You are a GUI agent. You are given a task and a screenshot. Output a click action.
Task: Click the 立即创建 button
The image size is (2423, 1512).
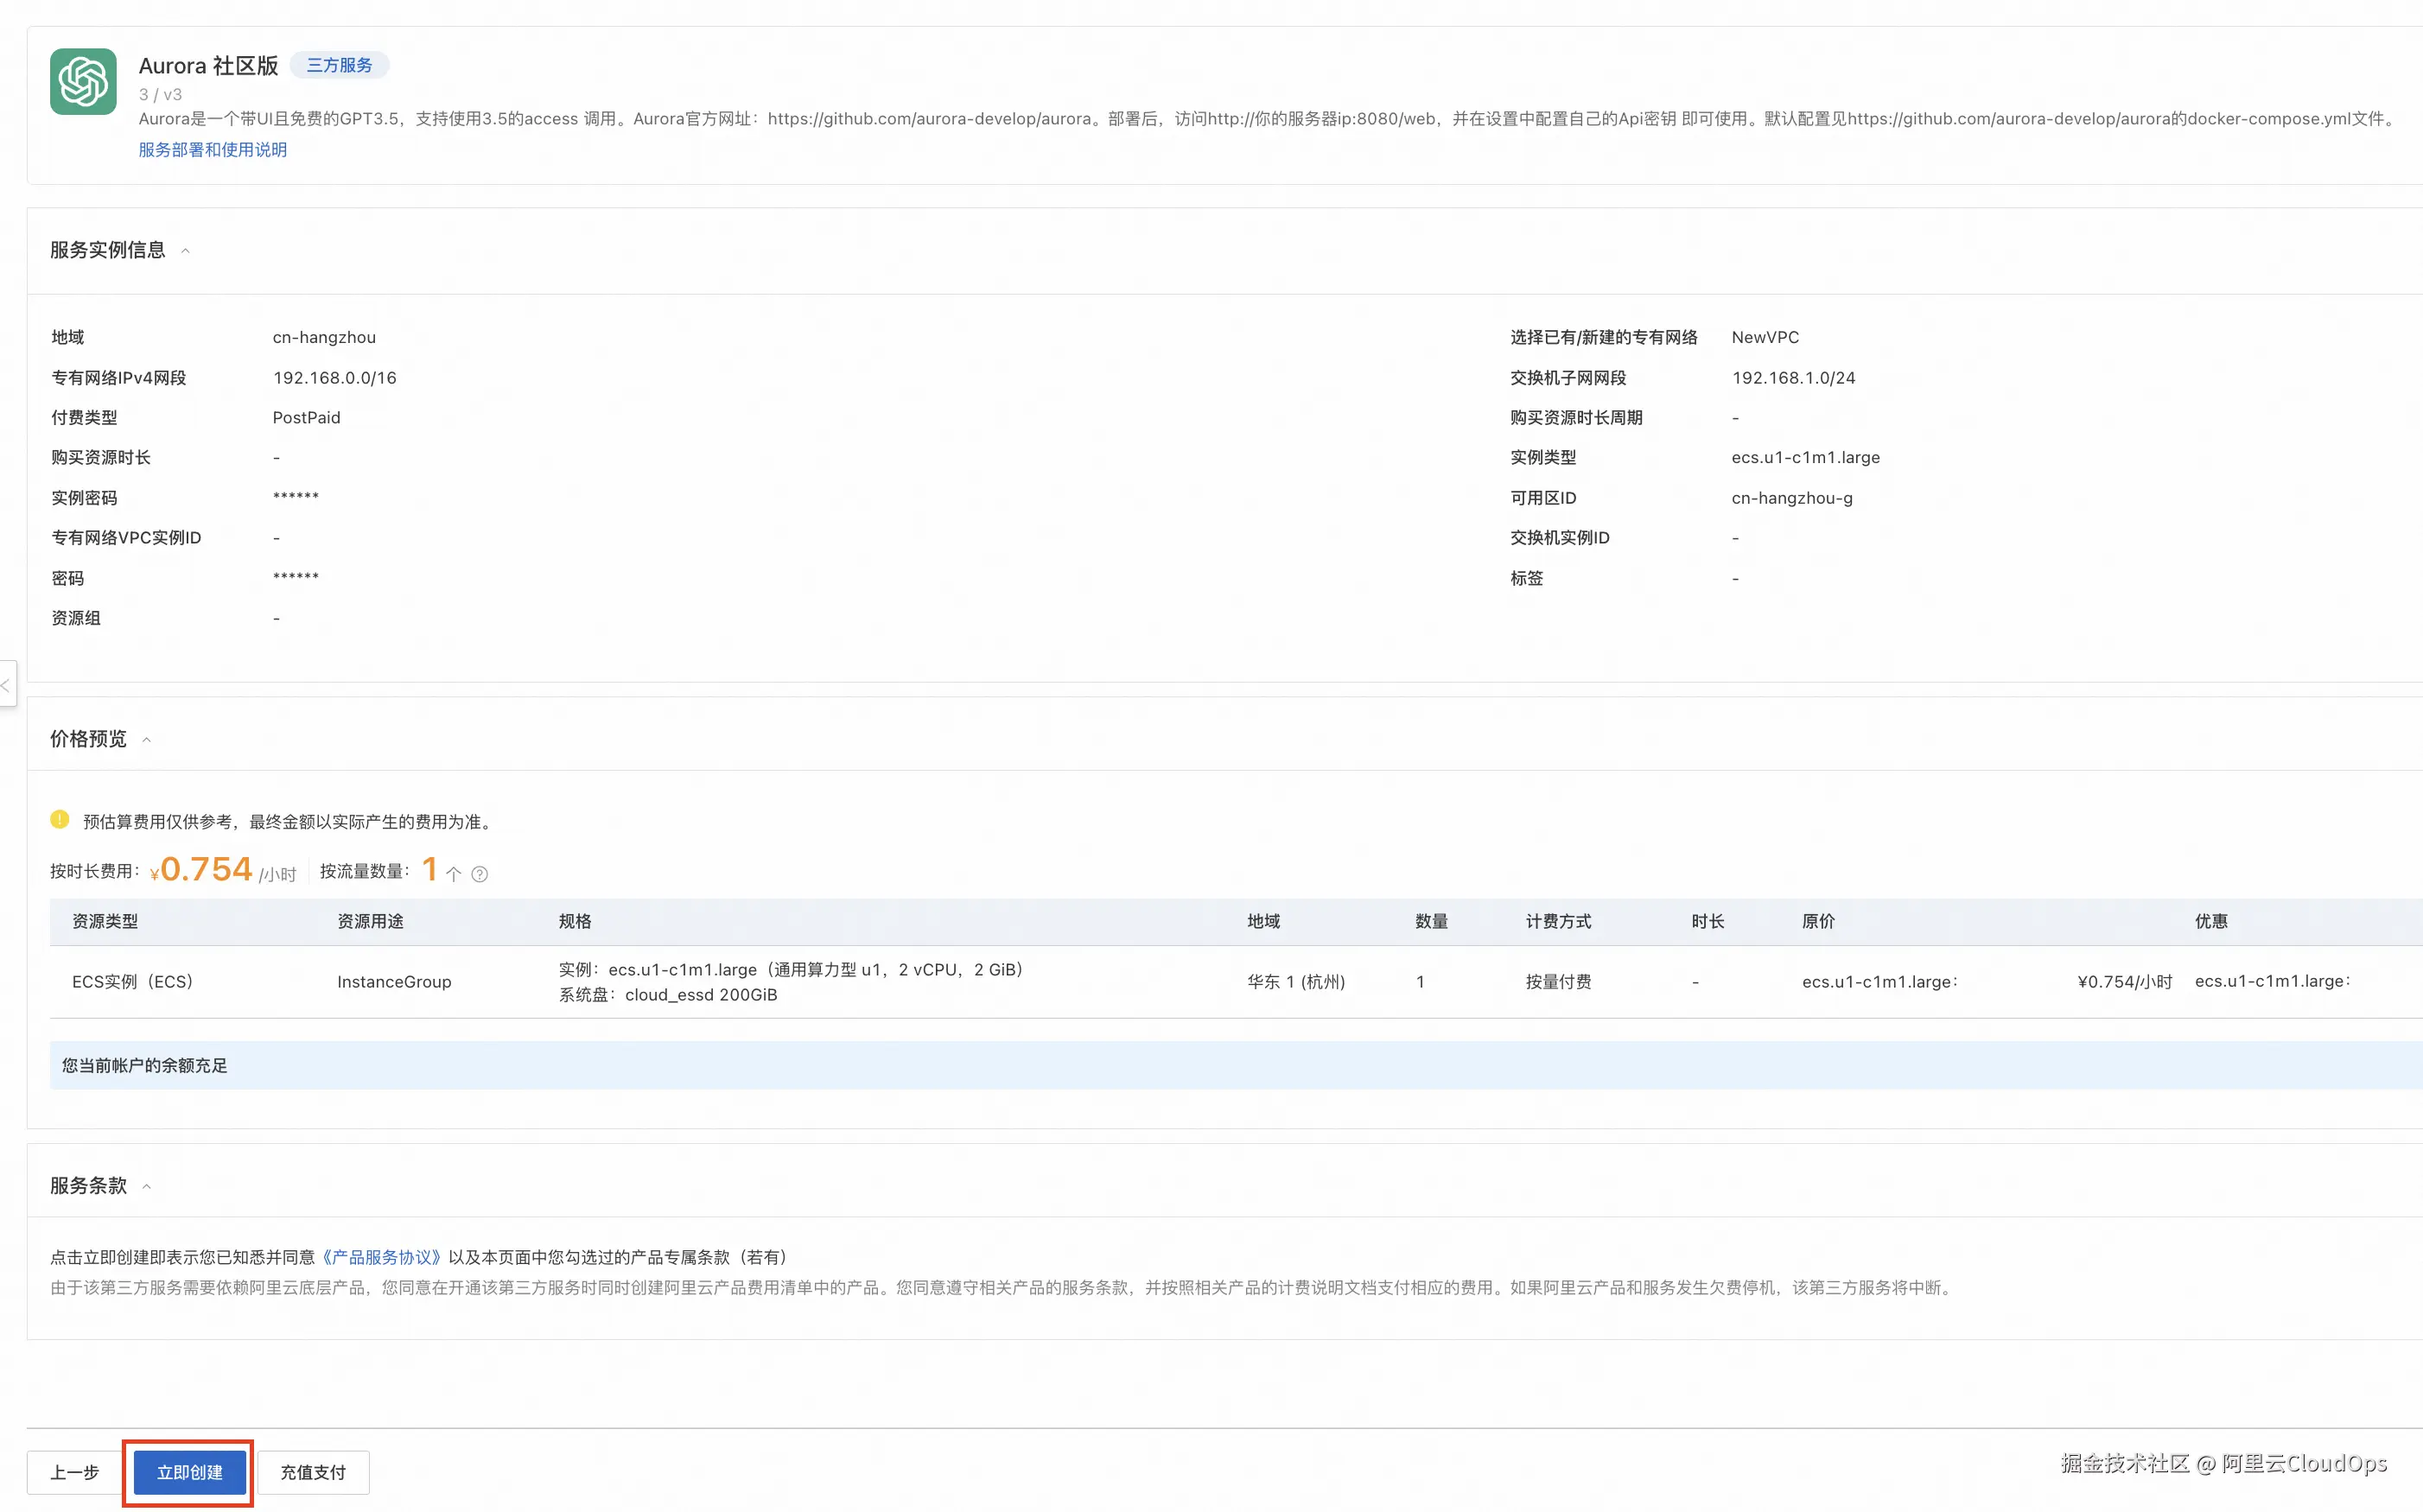[189, 1472]
